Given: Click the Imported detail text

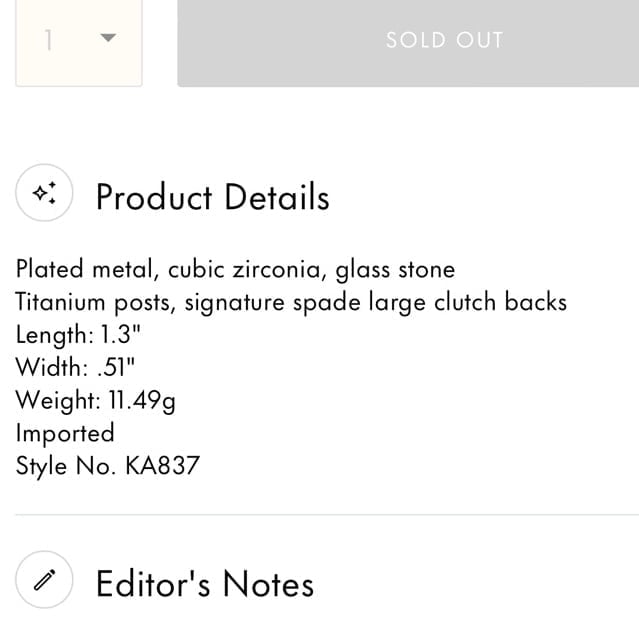Looking at the screenshot, I should click(x=65, y=433).
